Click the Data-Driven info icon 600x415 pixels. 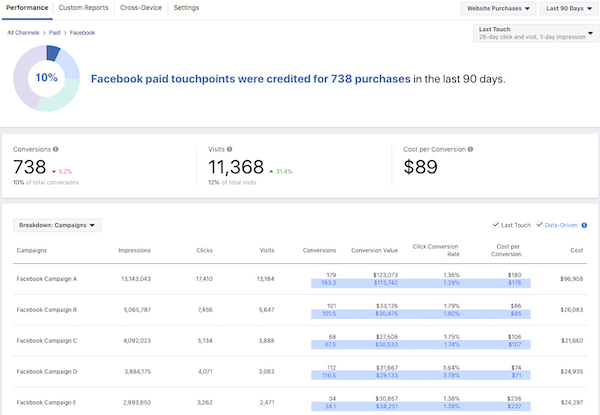tap(584, 226)
